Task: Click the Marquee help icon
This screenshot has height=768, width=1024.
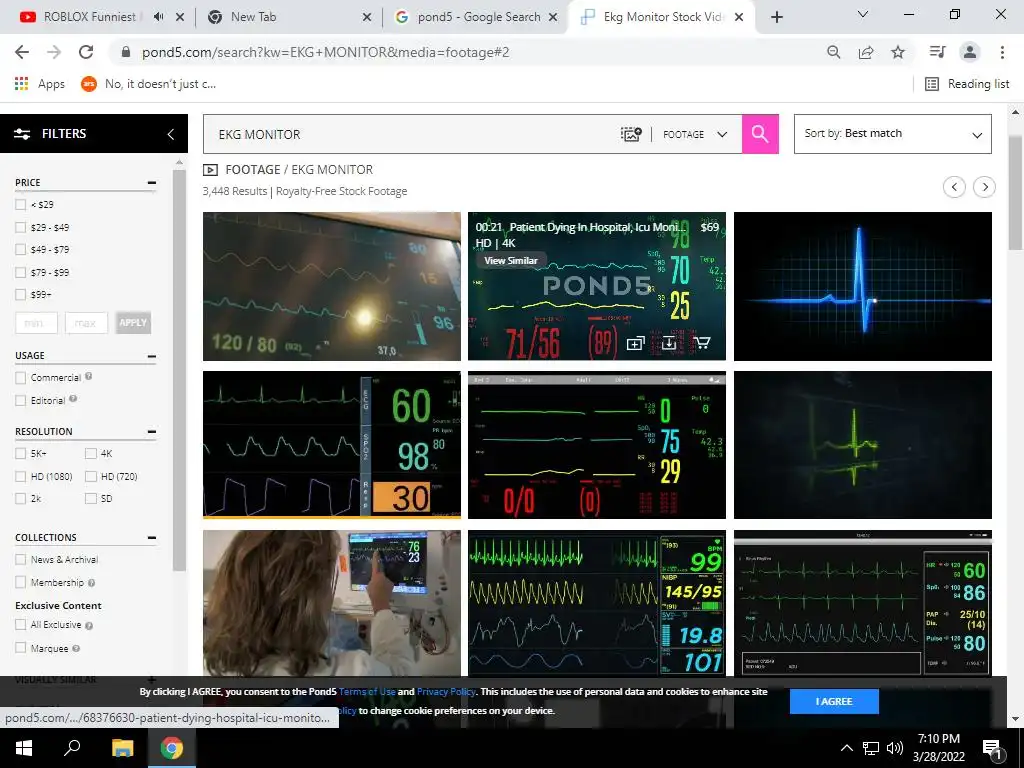Action: pyautogui.click(x=76, y=648)
